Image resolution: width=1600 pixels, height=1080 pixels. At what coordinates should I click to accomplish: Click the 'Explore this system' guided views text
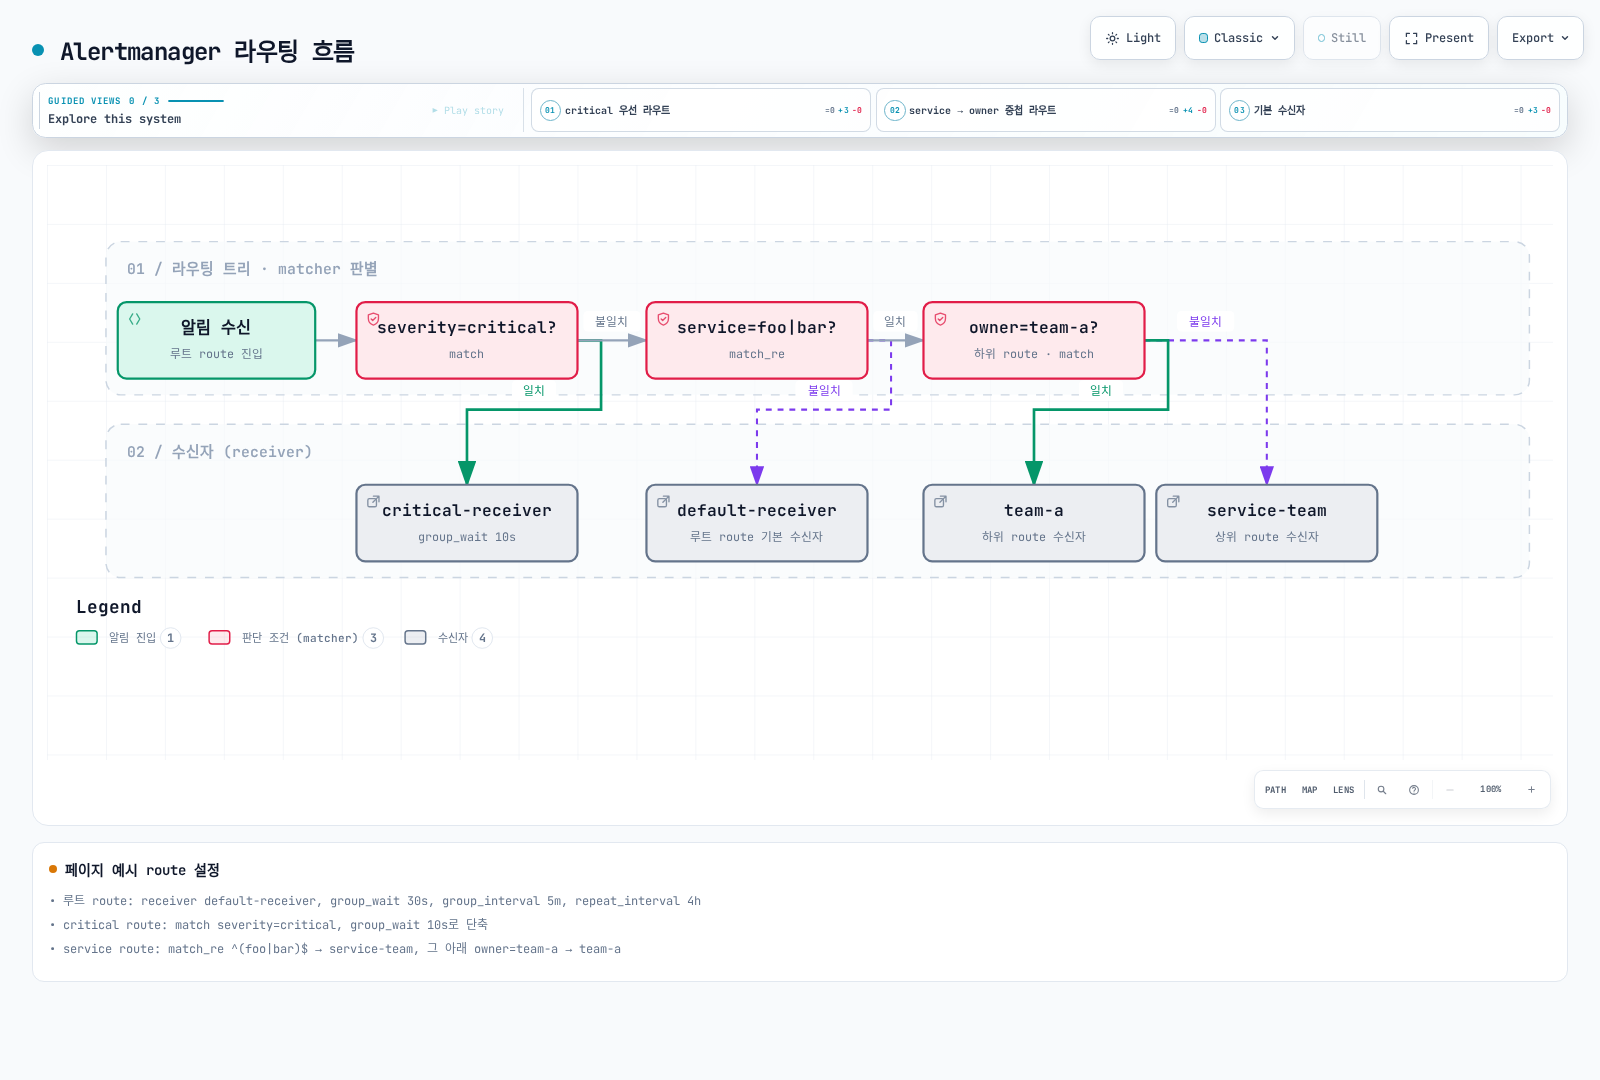click(x=115, y=119)
